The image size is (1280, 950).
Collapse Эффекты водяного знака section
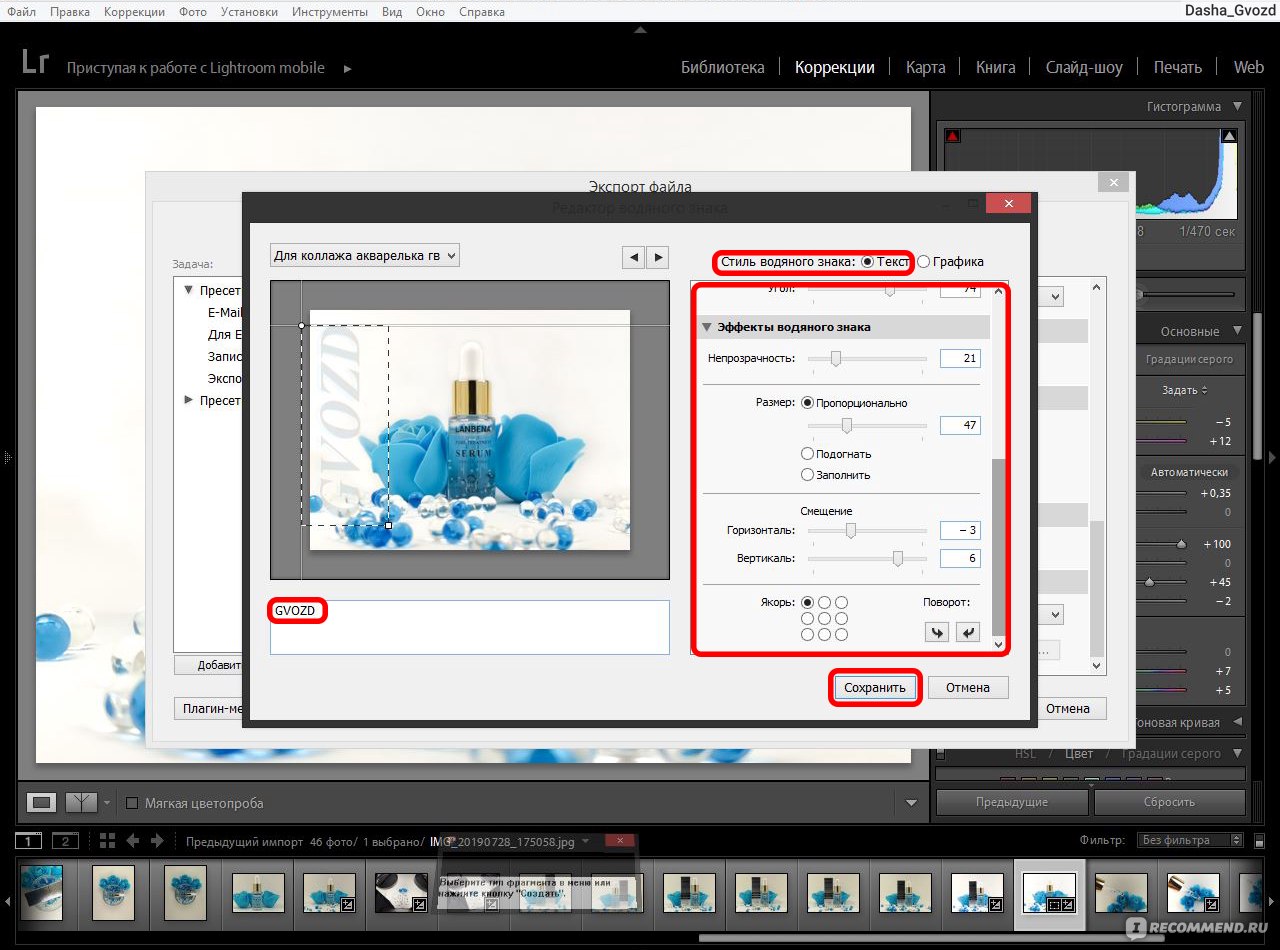(707, 327)
